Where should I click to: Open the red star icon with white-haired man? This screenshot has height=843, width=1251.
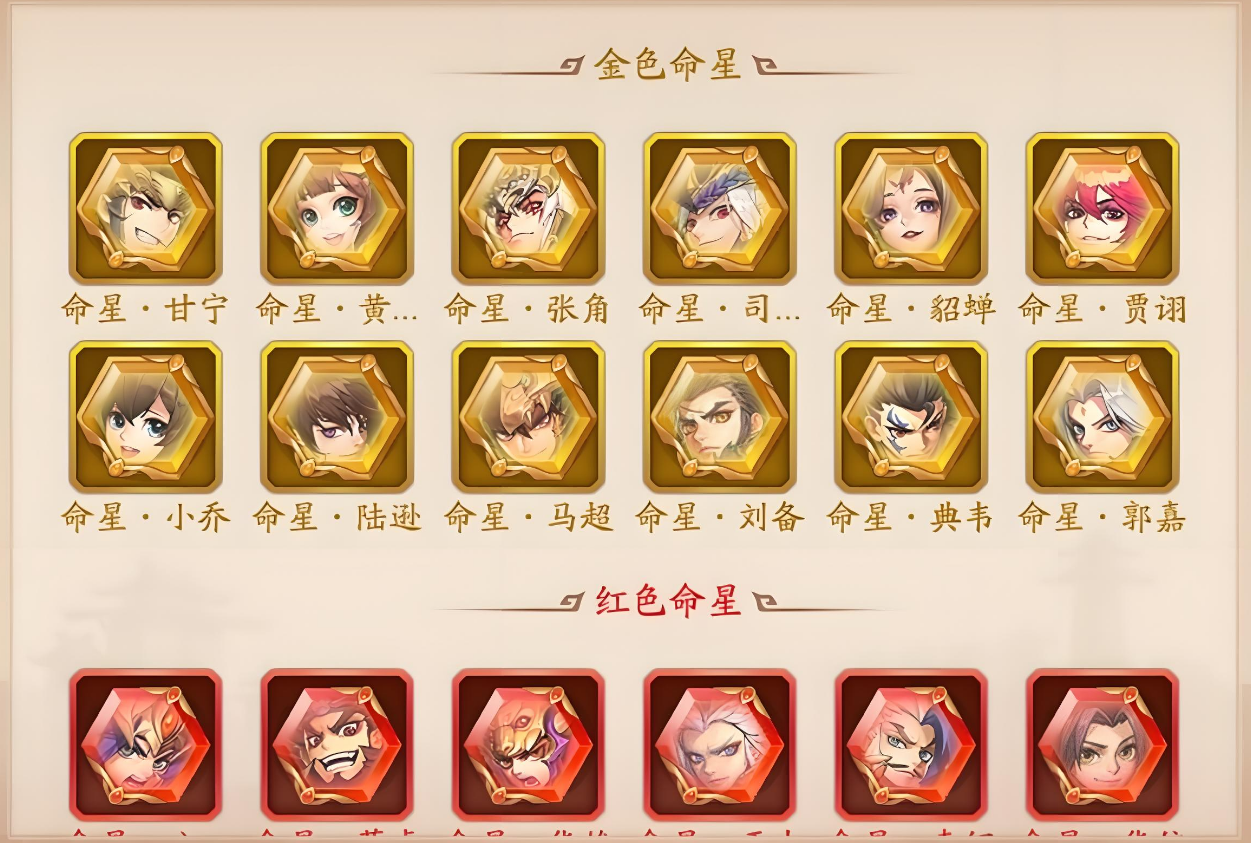pyautogui.click(x=720, y=745)
